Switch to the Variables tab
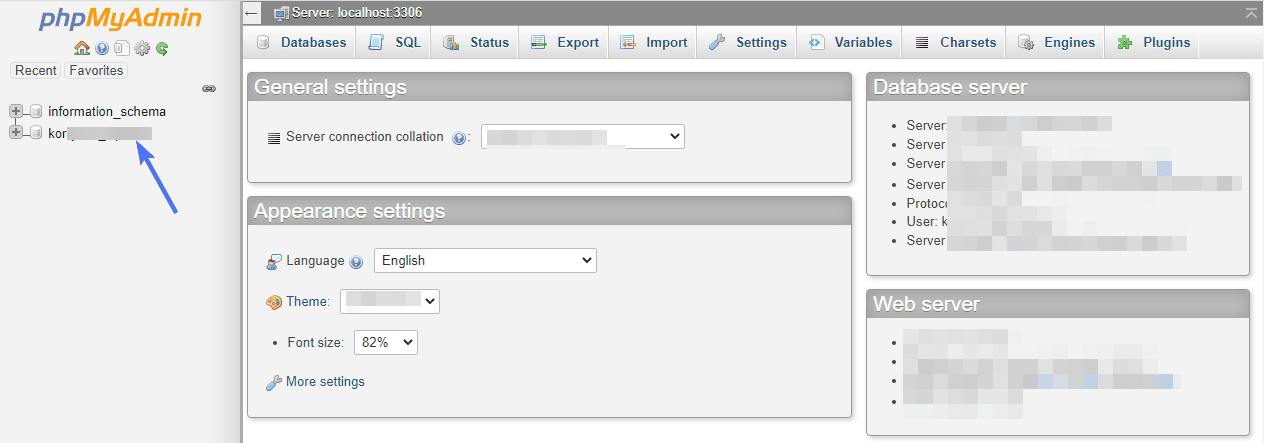Viewport: 1264px width, 443px height. pyautogui.click(x=850, y=42)
